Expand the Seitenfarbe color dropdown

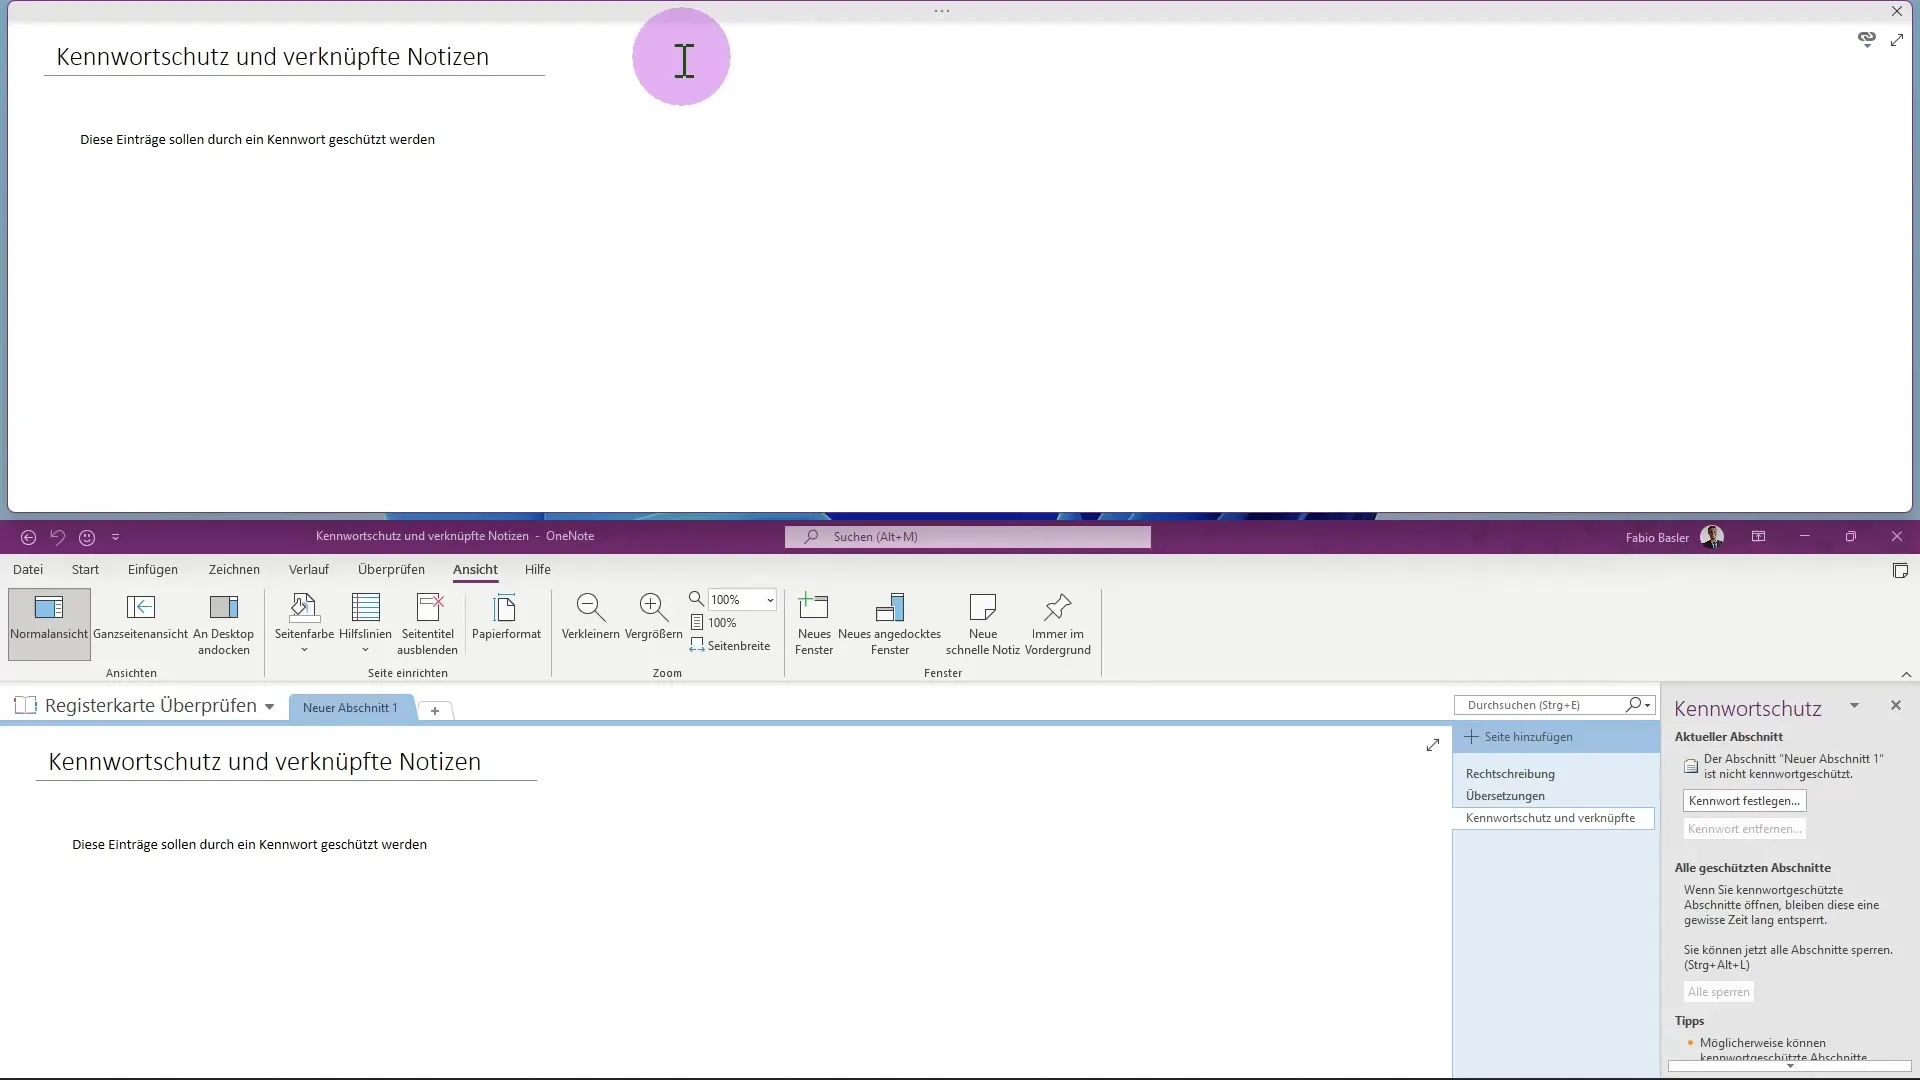click(304, 650)
